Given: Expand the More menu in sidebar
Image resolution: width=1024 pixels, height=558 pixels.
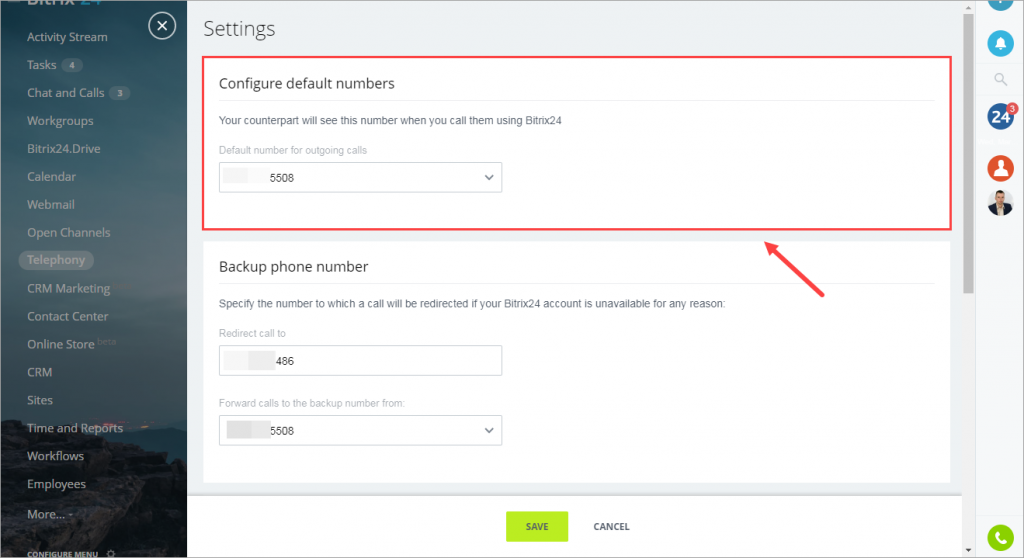Looking at the screenshot, I should coord(50,514).
